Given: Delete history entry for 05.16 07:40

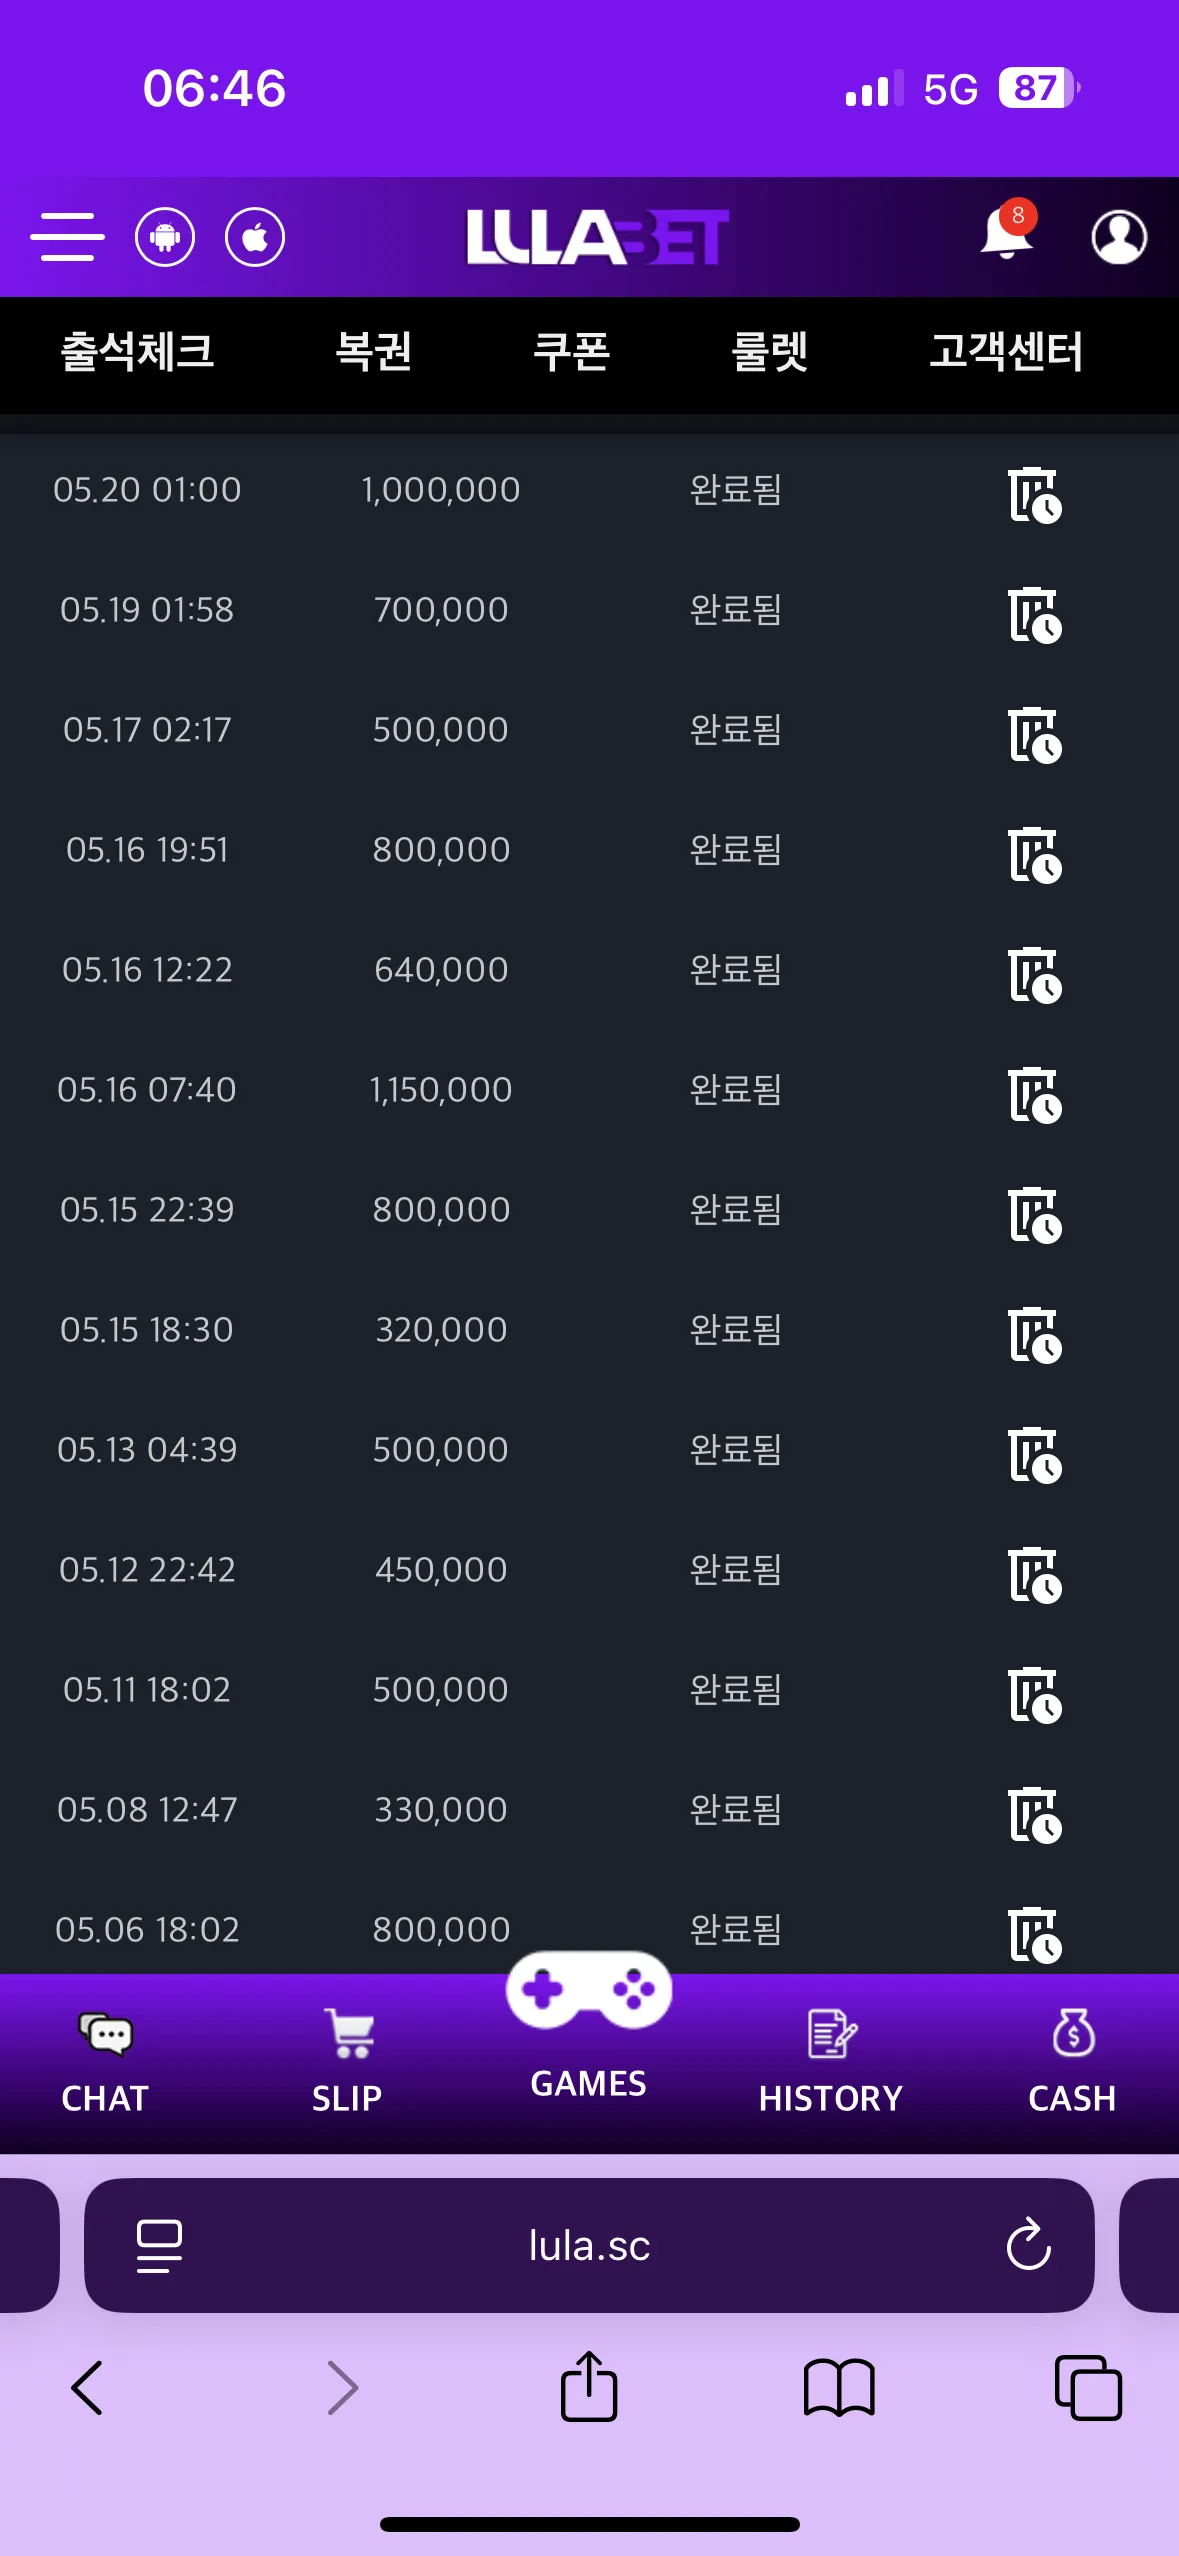Looking at the screenshot, I should pyautogui.click(x=1035, y=1095).
